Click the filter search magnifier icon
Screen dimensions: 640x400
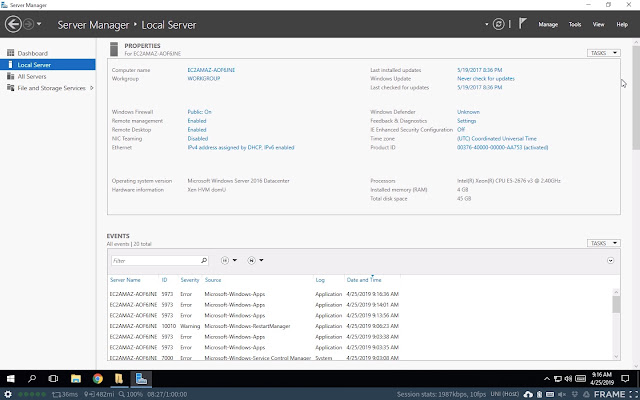point(204,260)
